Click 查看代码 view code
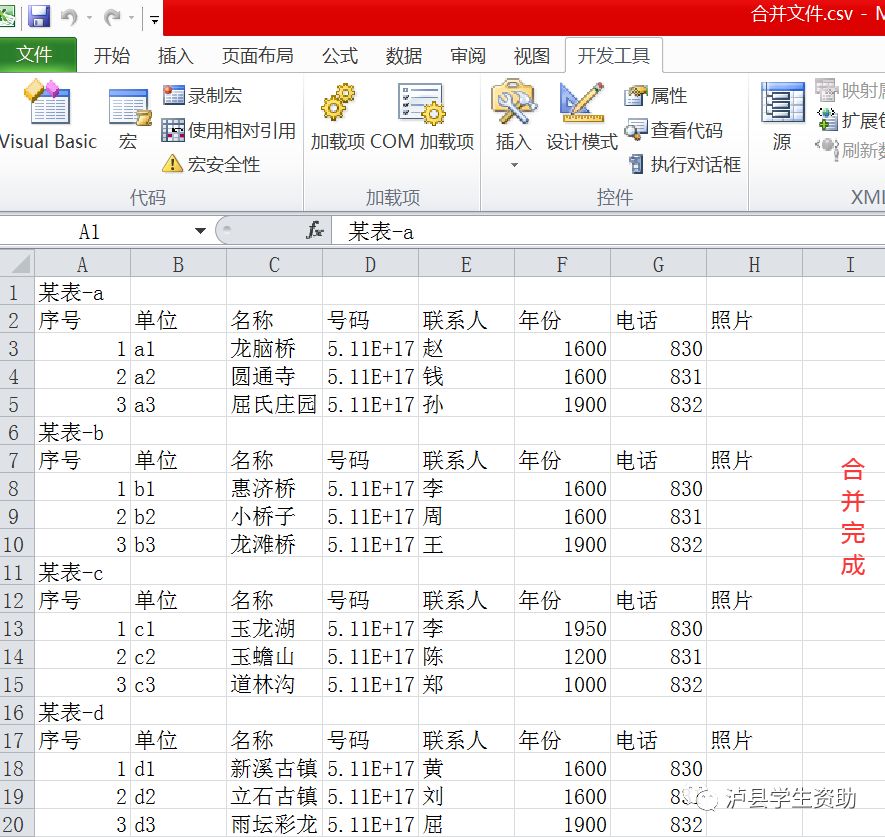 tap(674, 130)
